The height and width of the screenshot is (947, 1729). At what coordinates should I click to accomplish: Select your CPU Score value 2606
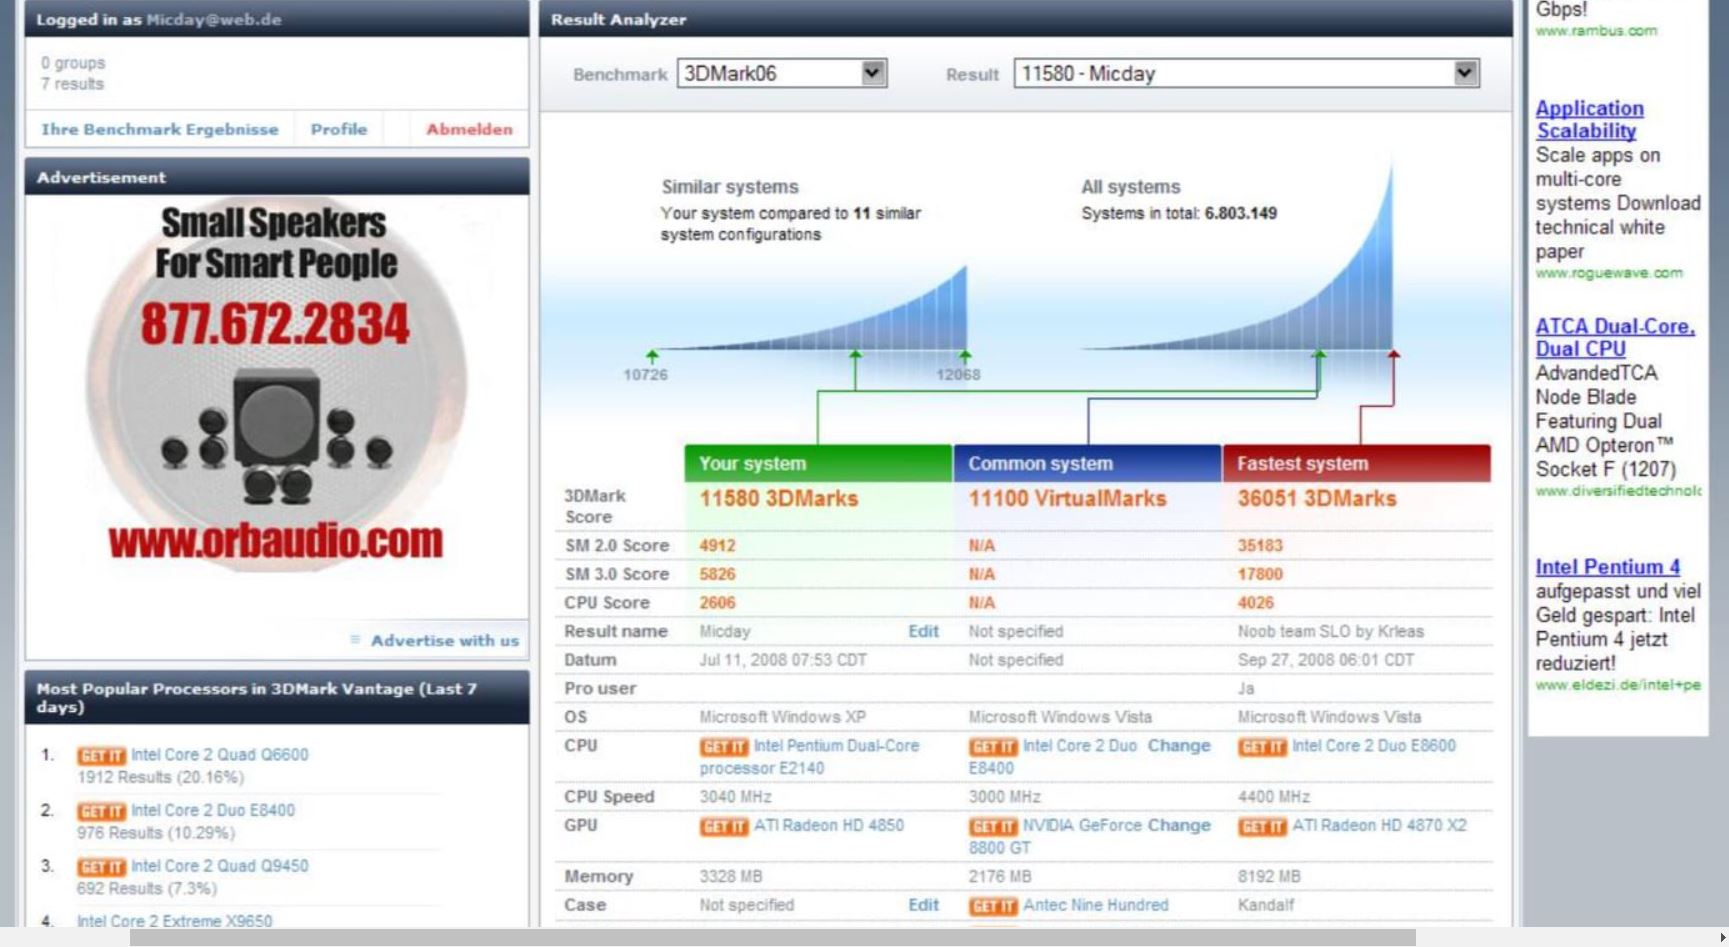[717, 603]
